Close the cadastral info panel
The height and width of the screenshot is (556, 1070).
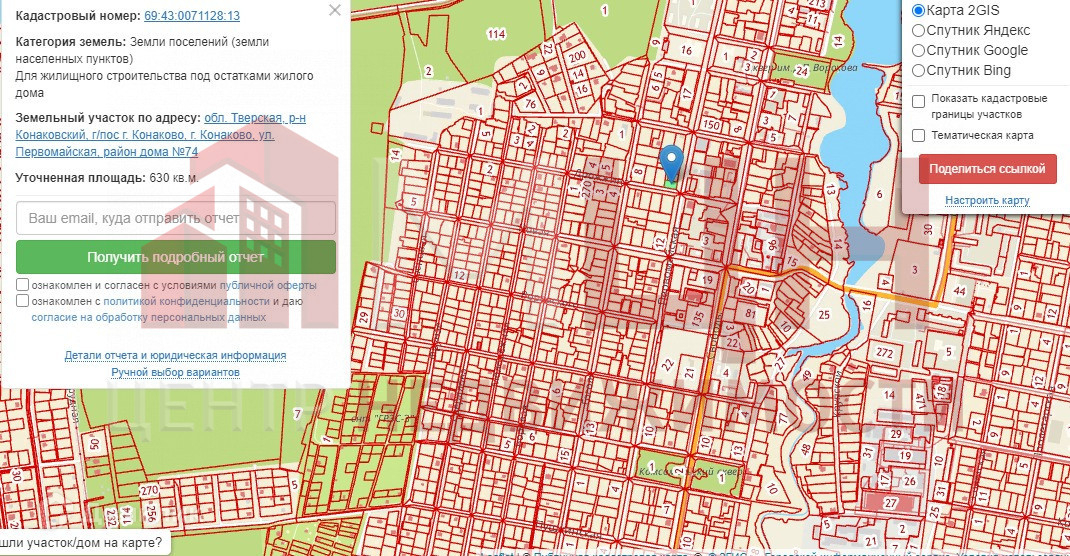tap(334, 10)
